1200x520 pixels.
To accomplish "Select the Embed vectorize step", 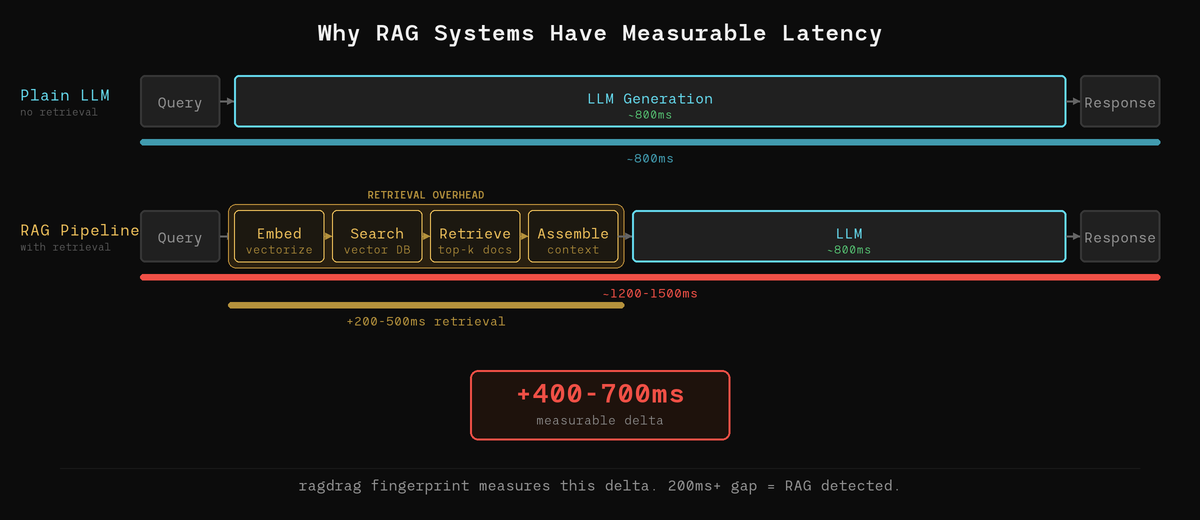I will (279, 237).
